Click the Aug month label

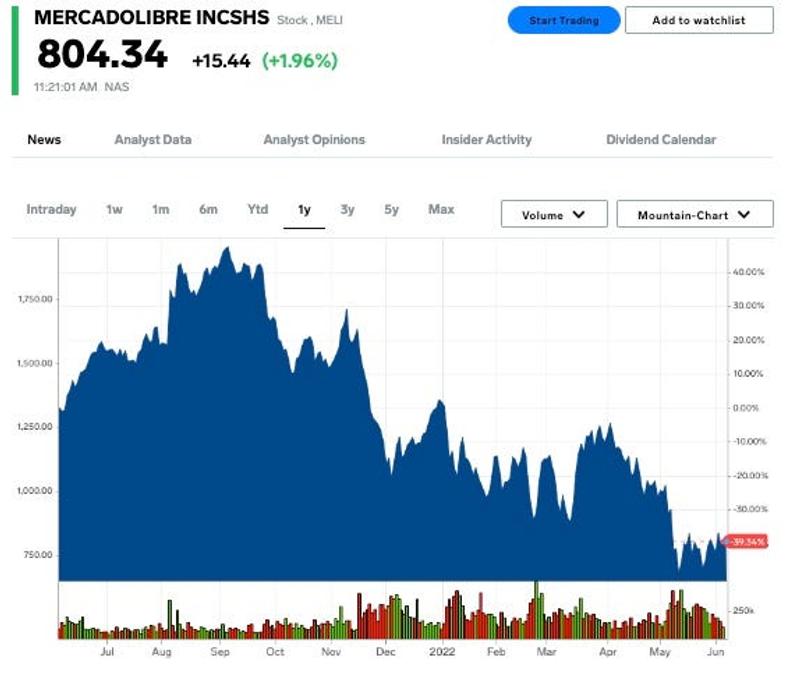click(x=162, y=652)
